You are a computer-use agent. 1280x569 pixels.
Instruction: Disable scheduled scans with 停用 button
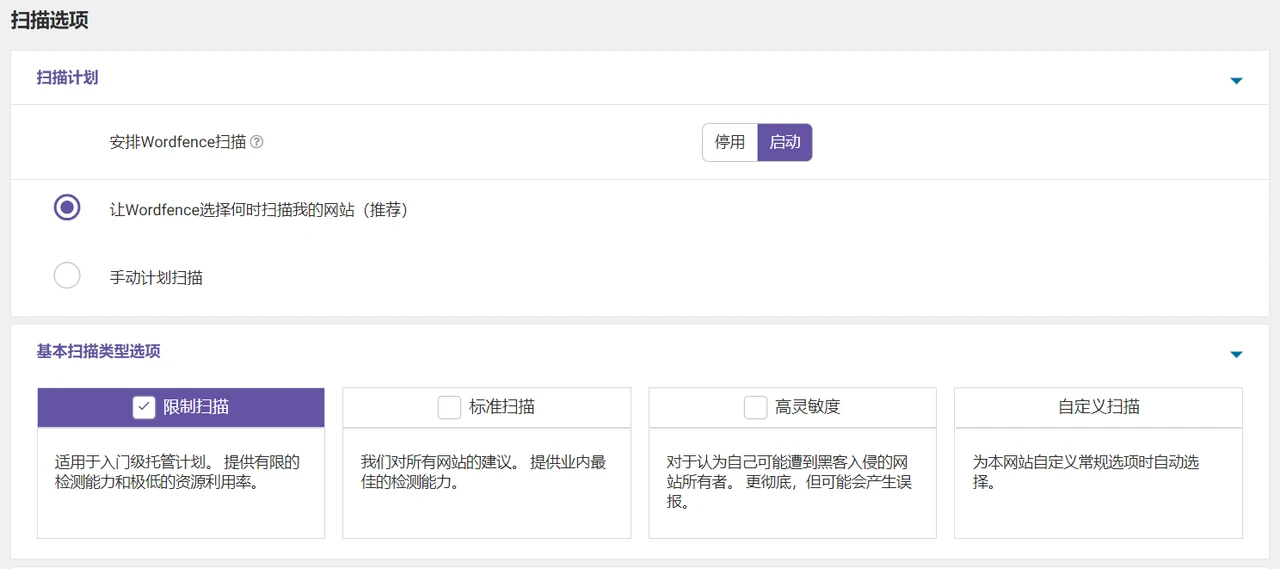(x=730, y=142)
